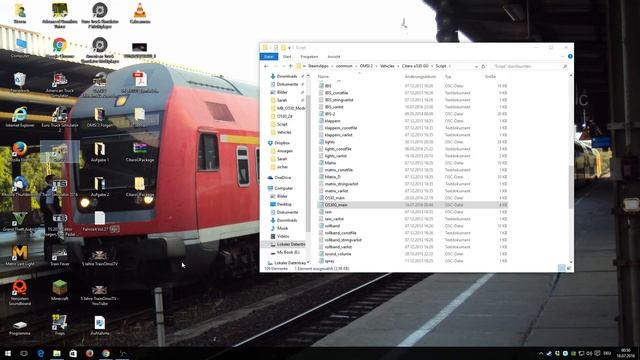
Task: Switch to details view icon in status bar
Action: [562, 268]
